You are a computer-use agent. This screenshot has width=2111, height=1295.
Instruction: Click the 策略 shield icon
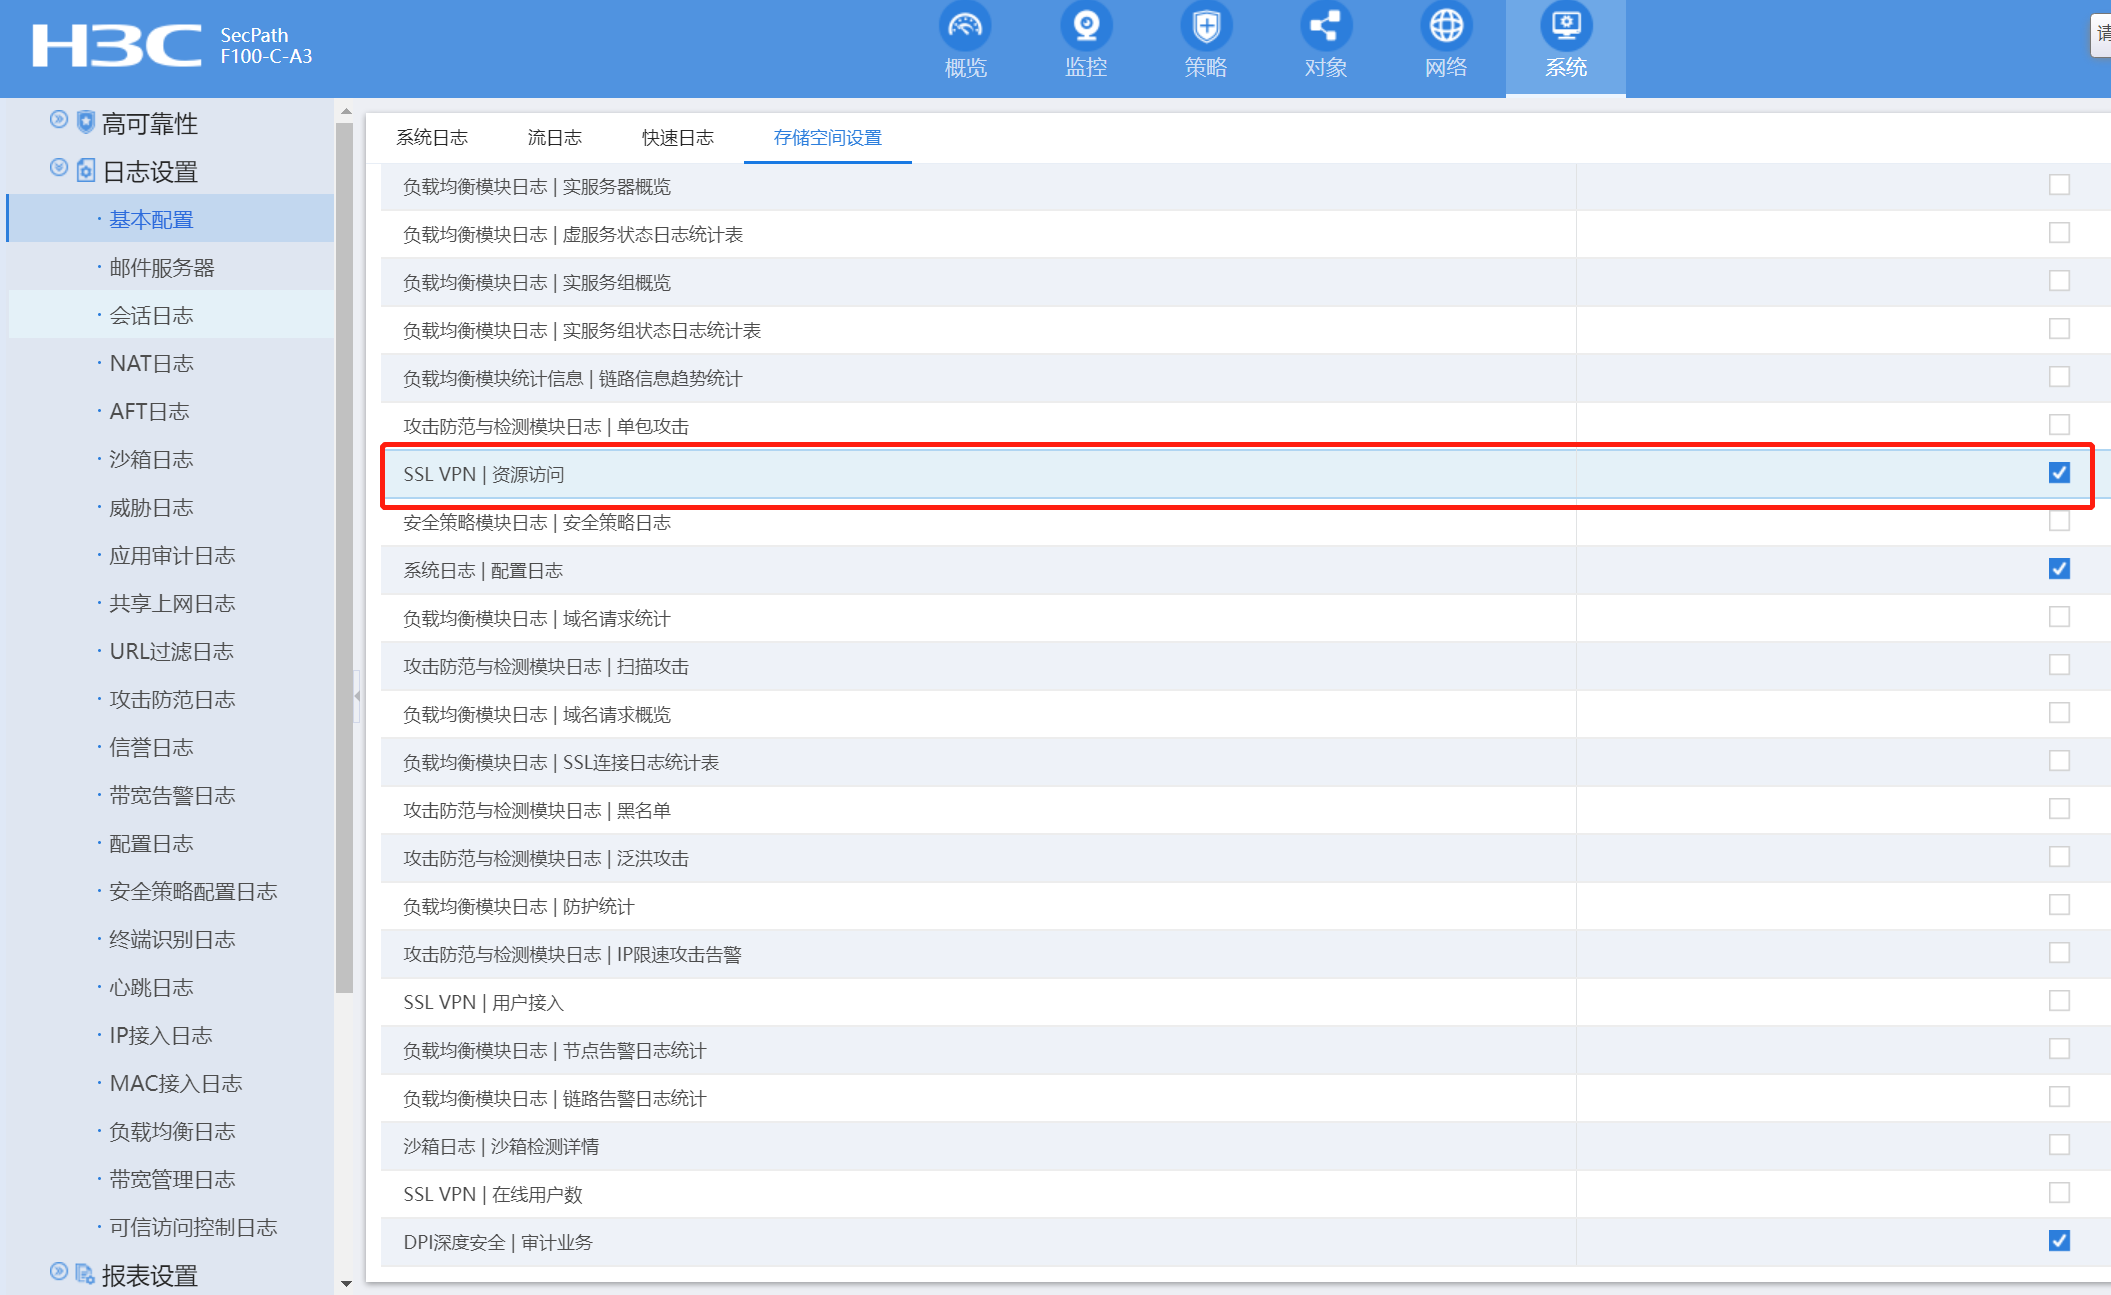pos(1206,28)
